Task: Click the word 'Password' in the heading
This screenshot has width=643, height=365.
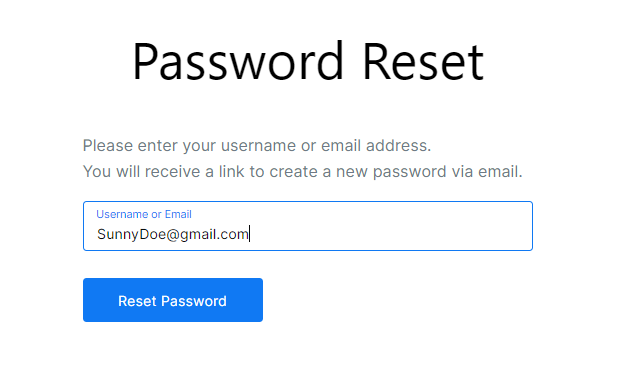Action: coord(237,62)
